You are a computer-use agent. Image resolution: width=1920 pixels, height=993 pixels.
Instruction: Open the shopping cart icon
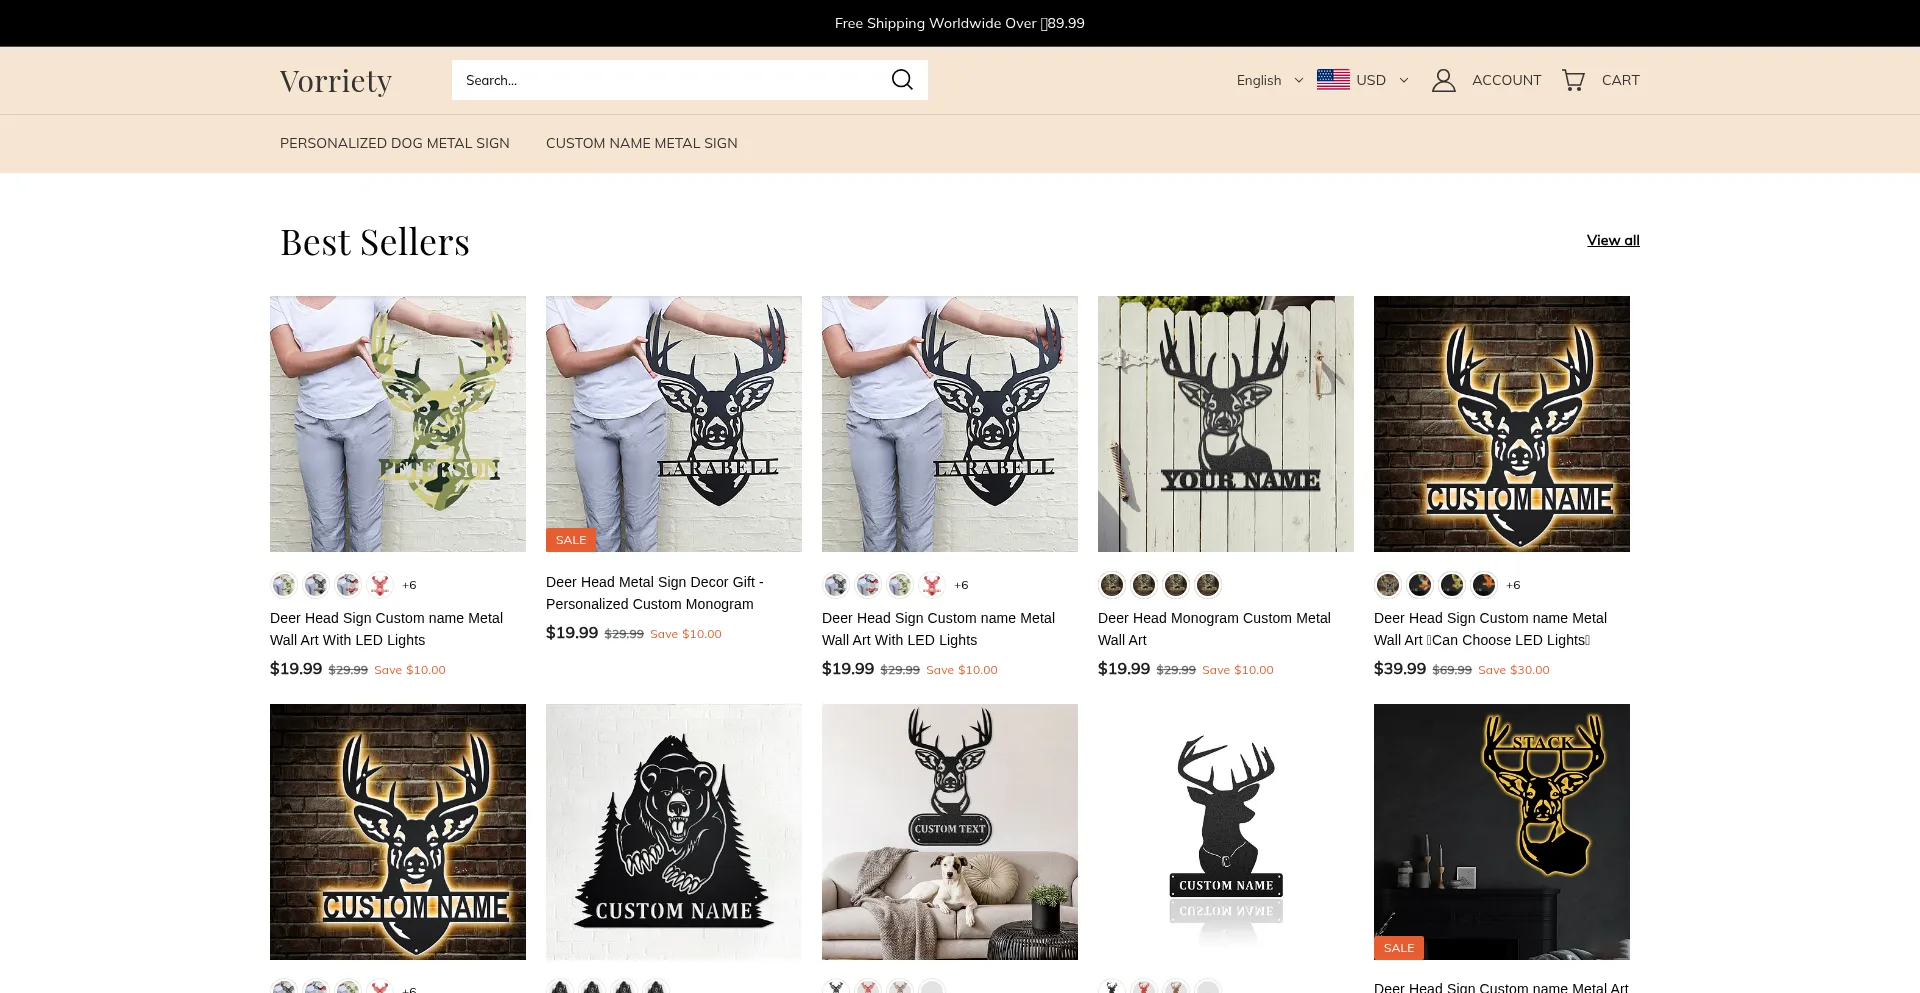point(1573,80)
